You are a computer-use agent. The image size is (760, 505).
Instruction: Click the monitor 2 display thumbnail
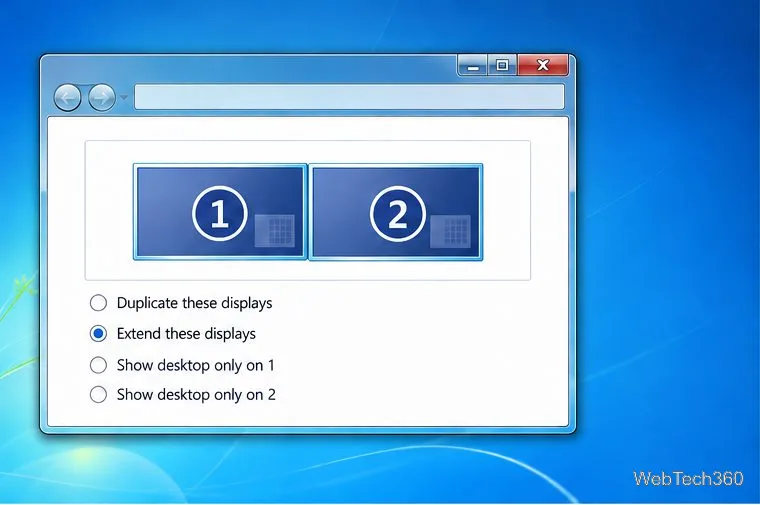pyautogui.click(x=396, y=212)
